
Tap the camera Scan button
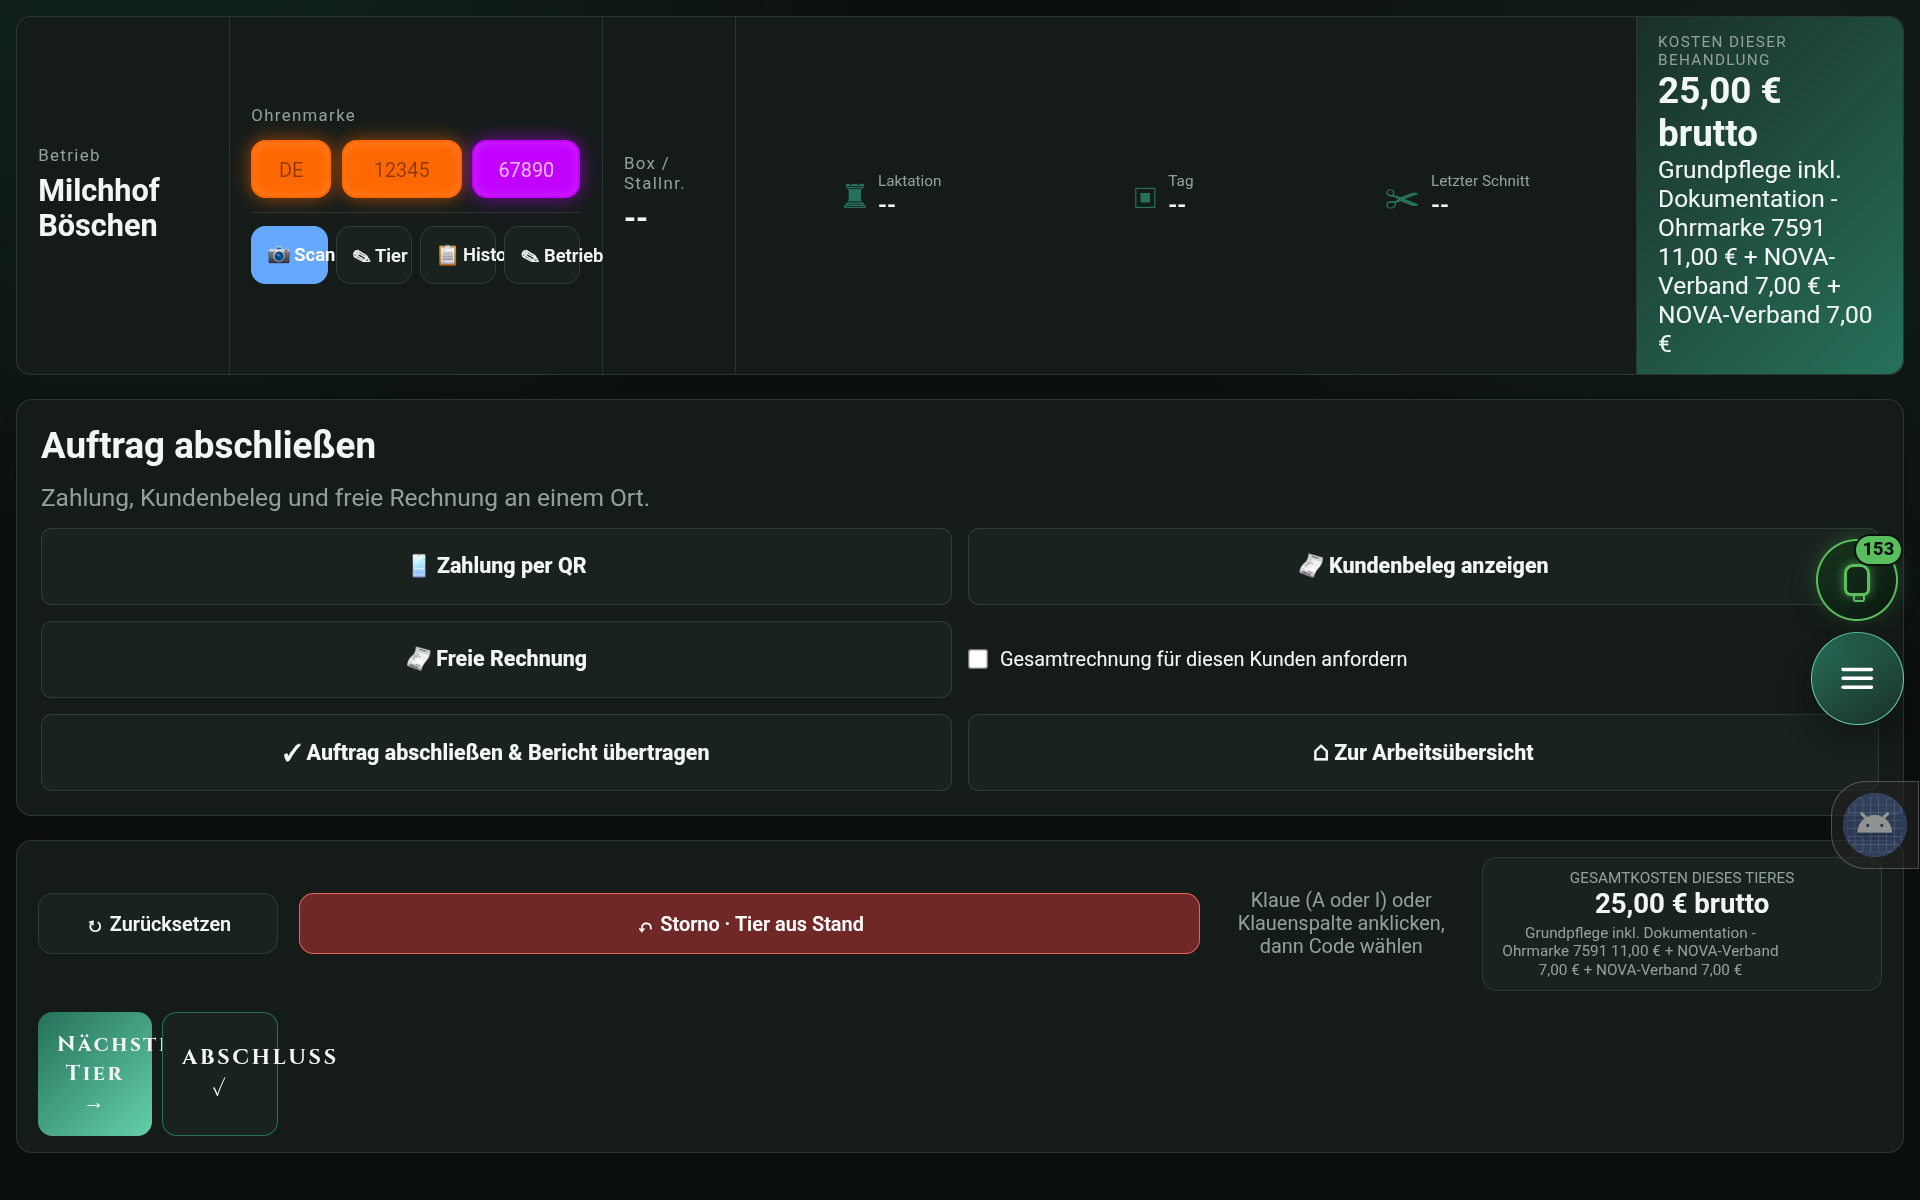pyautogui.click(x=289, y=255)
